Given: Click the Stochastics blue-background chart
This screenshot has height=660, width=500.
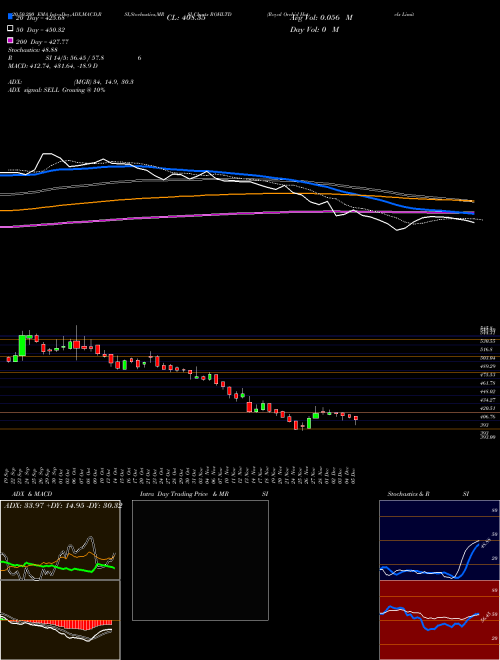Looking at the screenshot, I should pyautogui.click(x=439, y=540).
